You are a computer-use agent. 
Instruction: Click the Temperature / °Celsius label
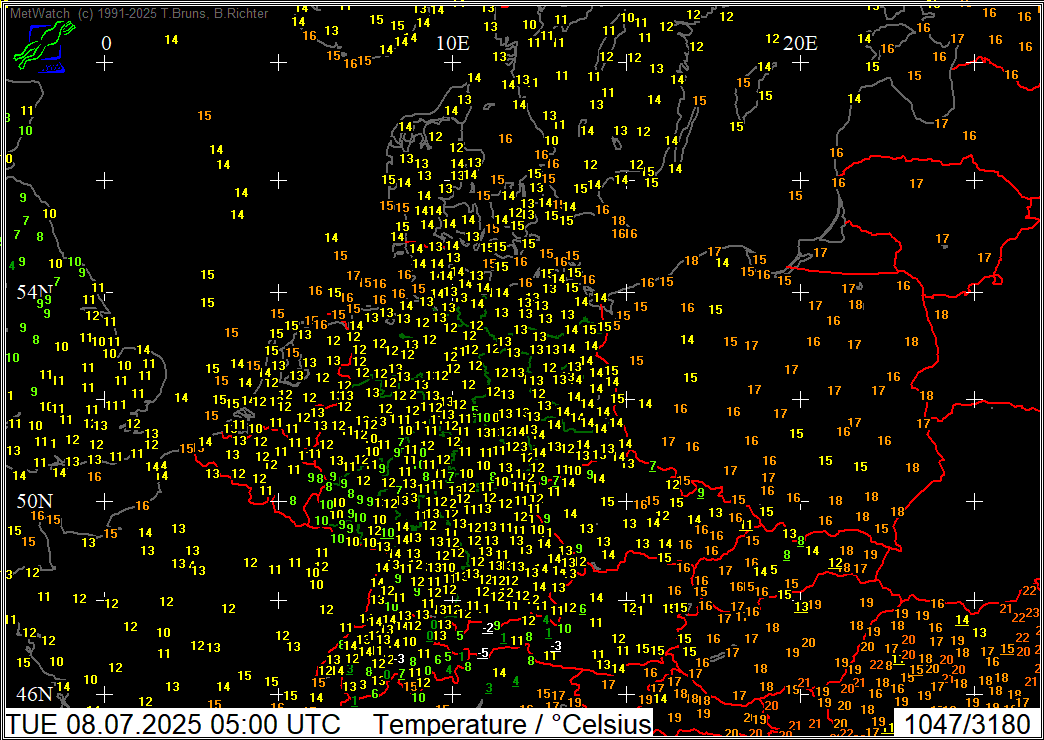tap(511, 724)
